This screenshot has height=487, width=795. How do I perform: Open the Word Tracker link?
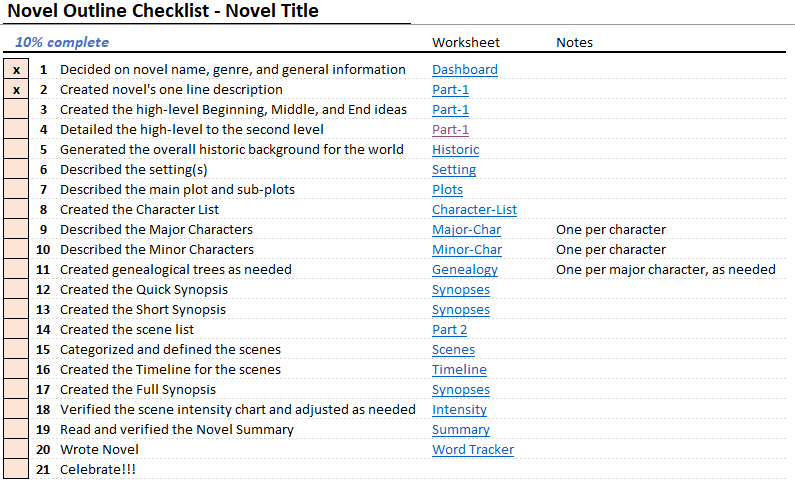point(472,450)
